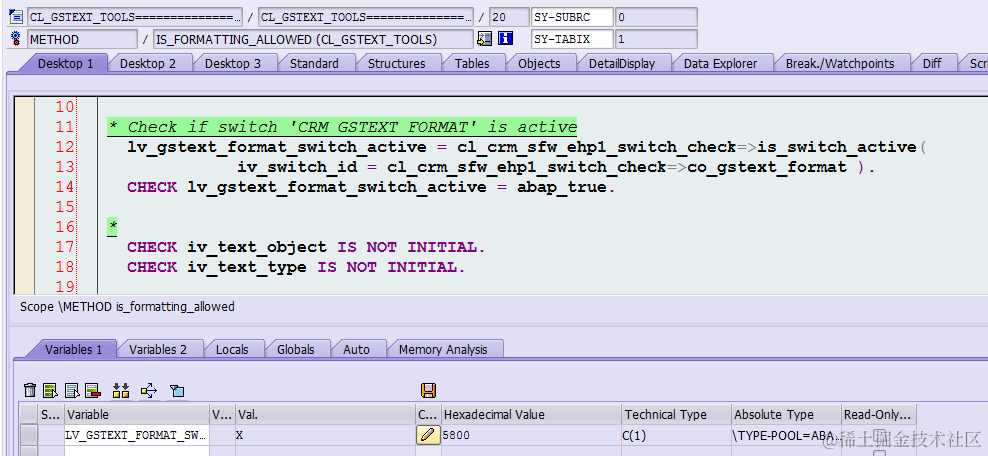Select the Objects tab
988x456 pixels.
(539, 64)
